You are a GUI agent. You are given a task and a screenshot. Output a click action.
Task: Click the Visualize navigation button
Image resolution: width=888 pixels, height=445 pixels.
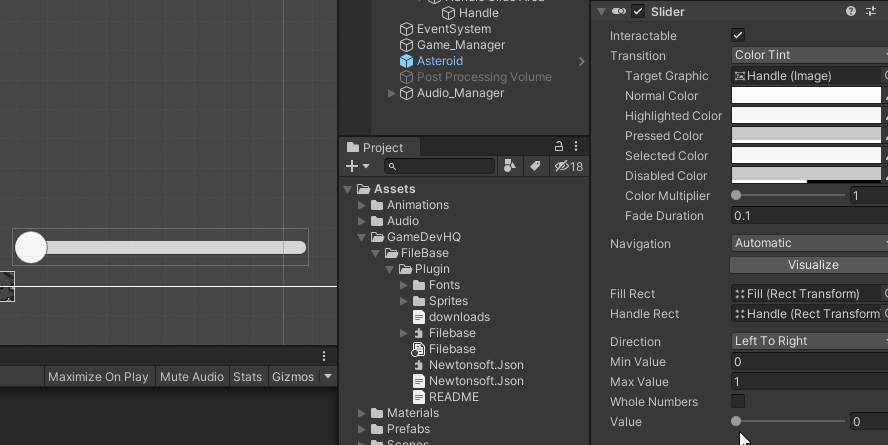pos(810,265)
